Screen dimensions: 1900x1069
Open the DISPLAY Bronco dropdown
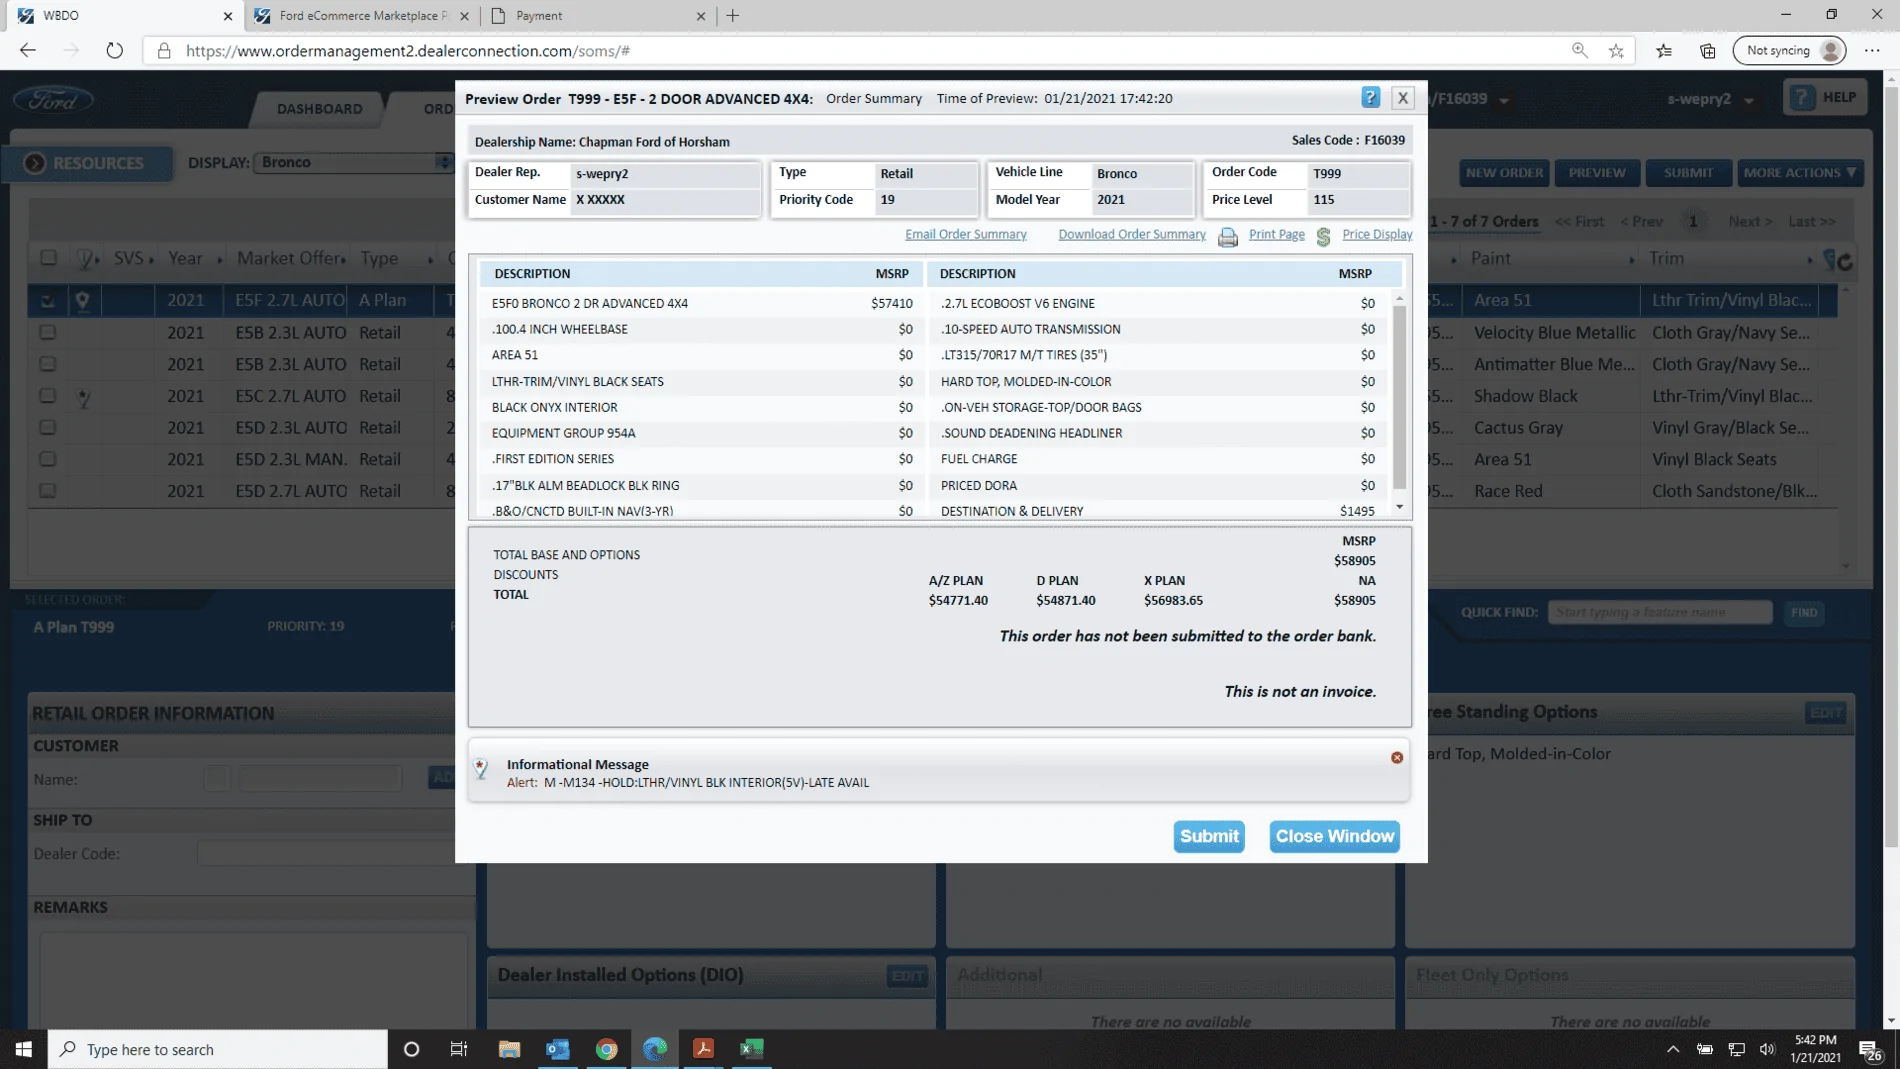pyautogui.click(x=353, y=162)
